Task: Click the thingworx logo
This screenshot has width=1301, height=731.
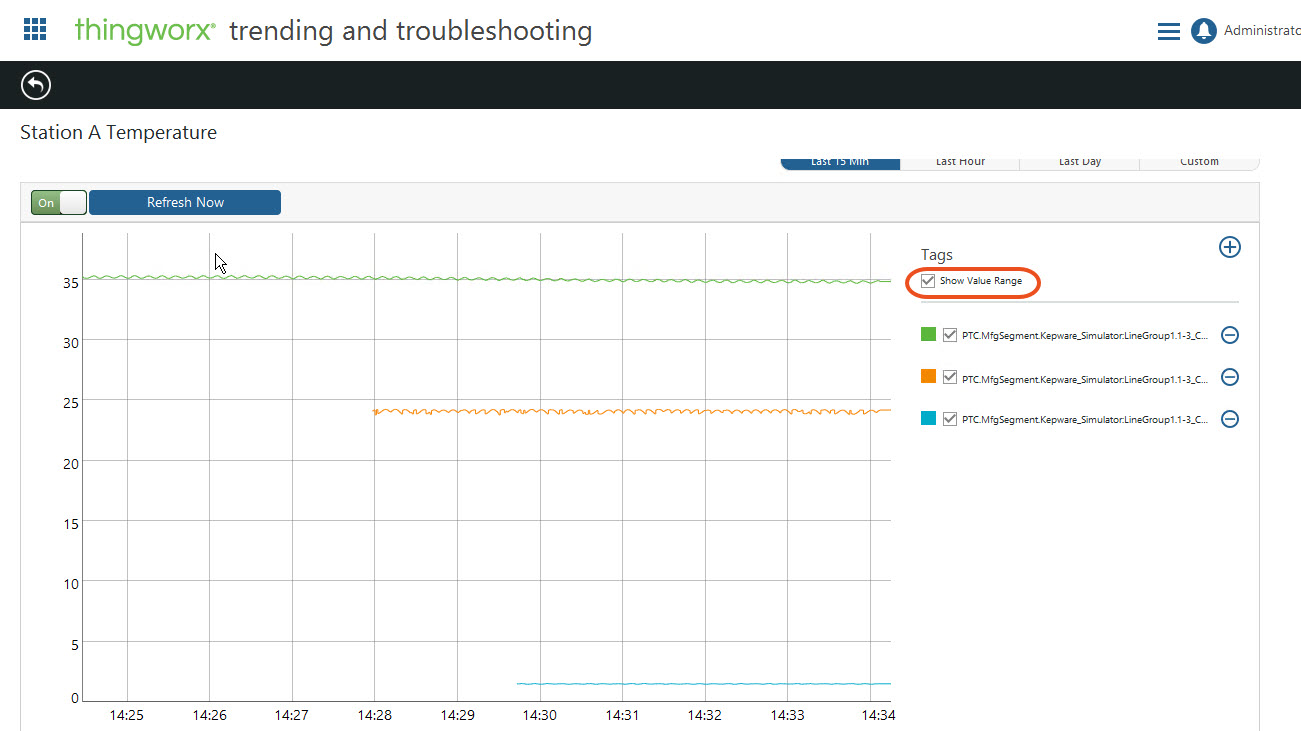Action: (144, 30)
